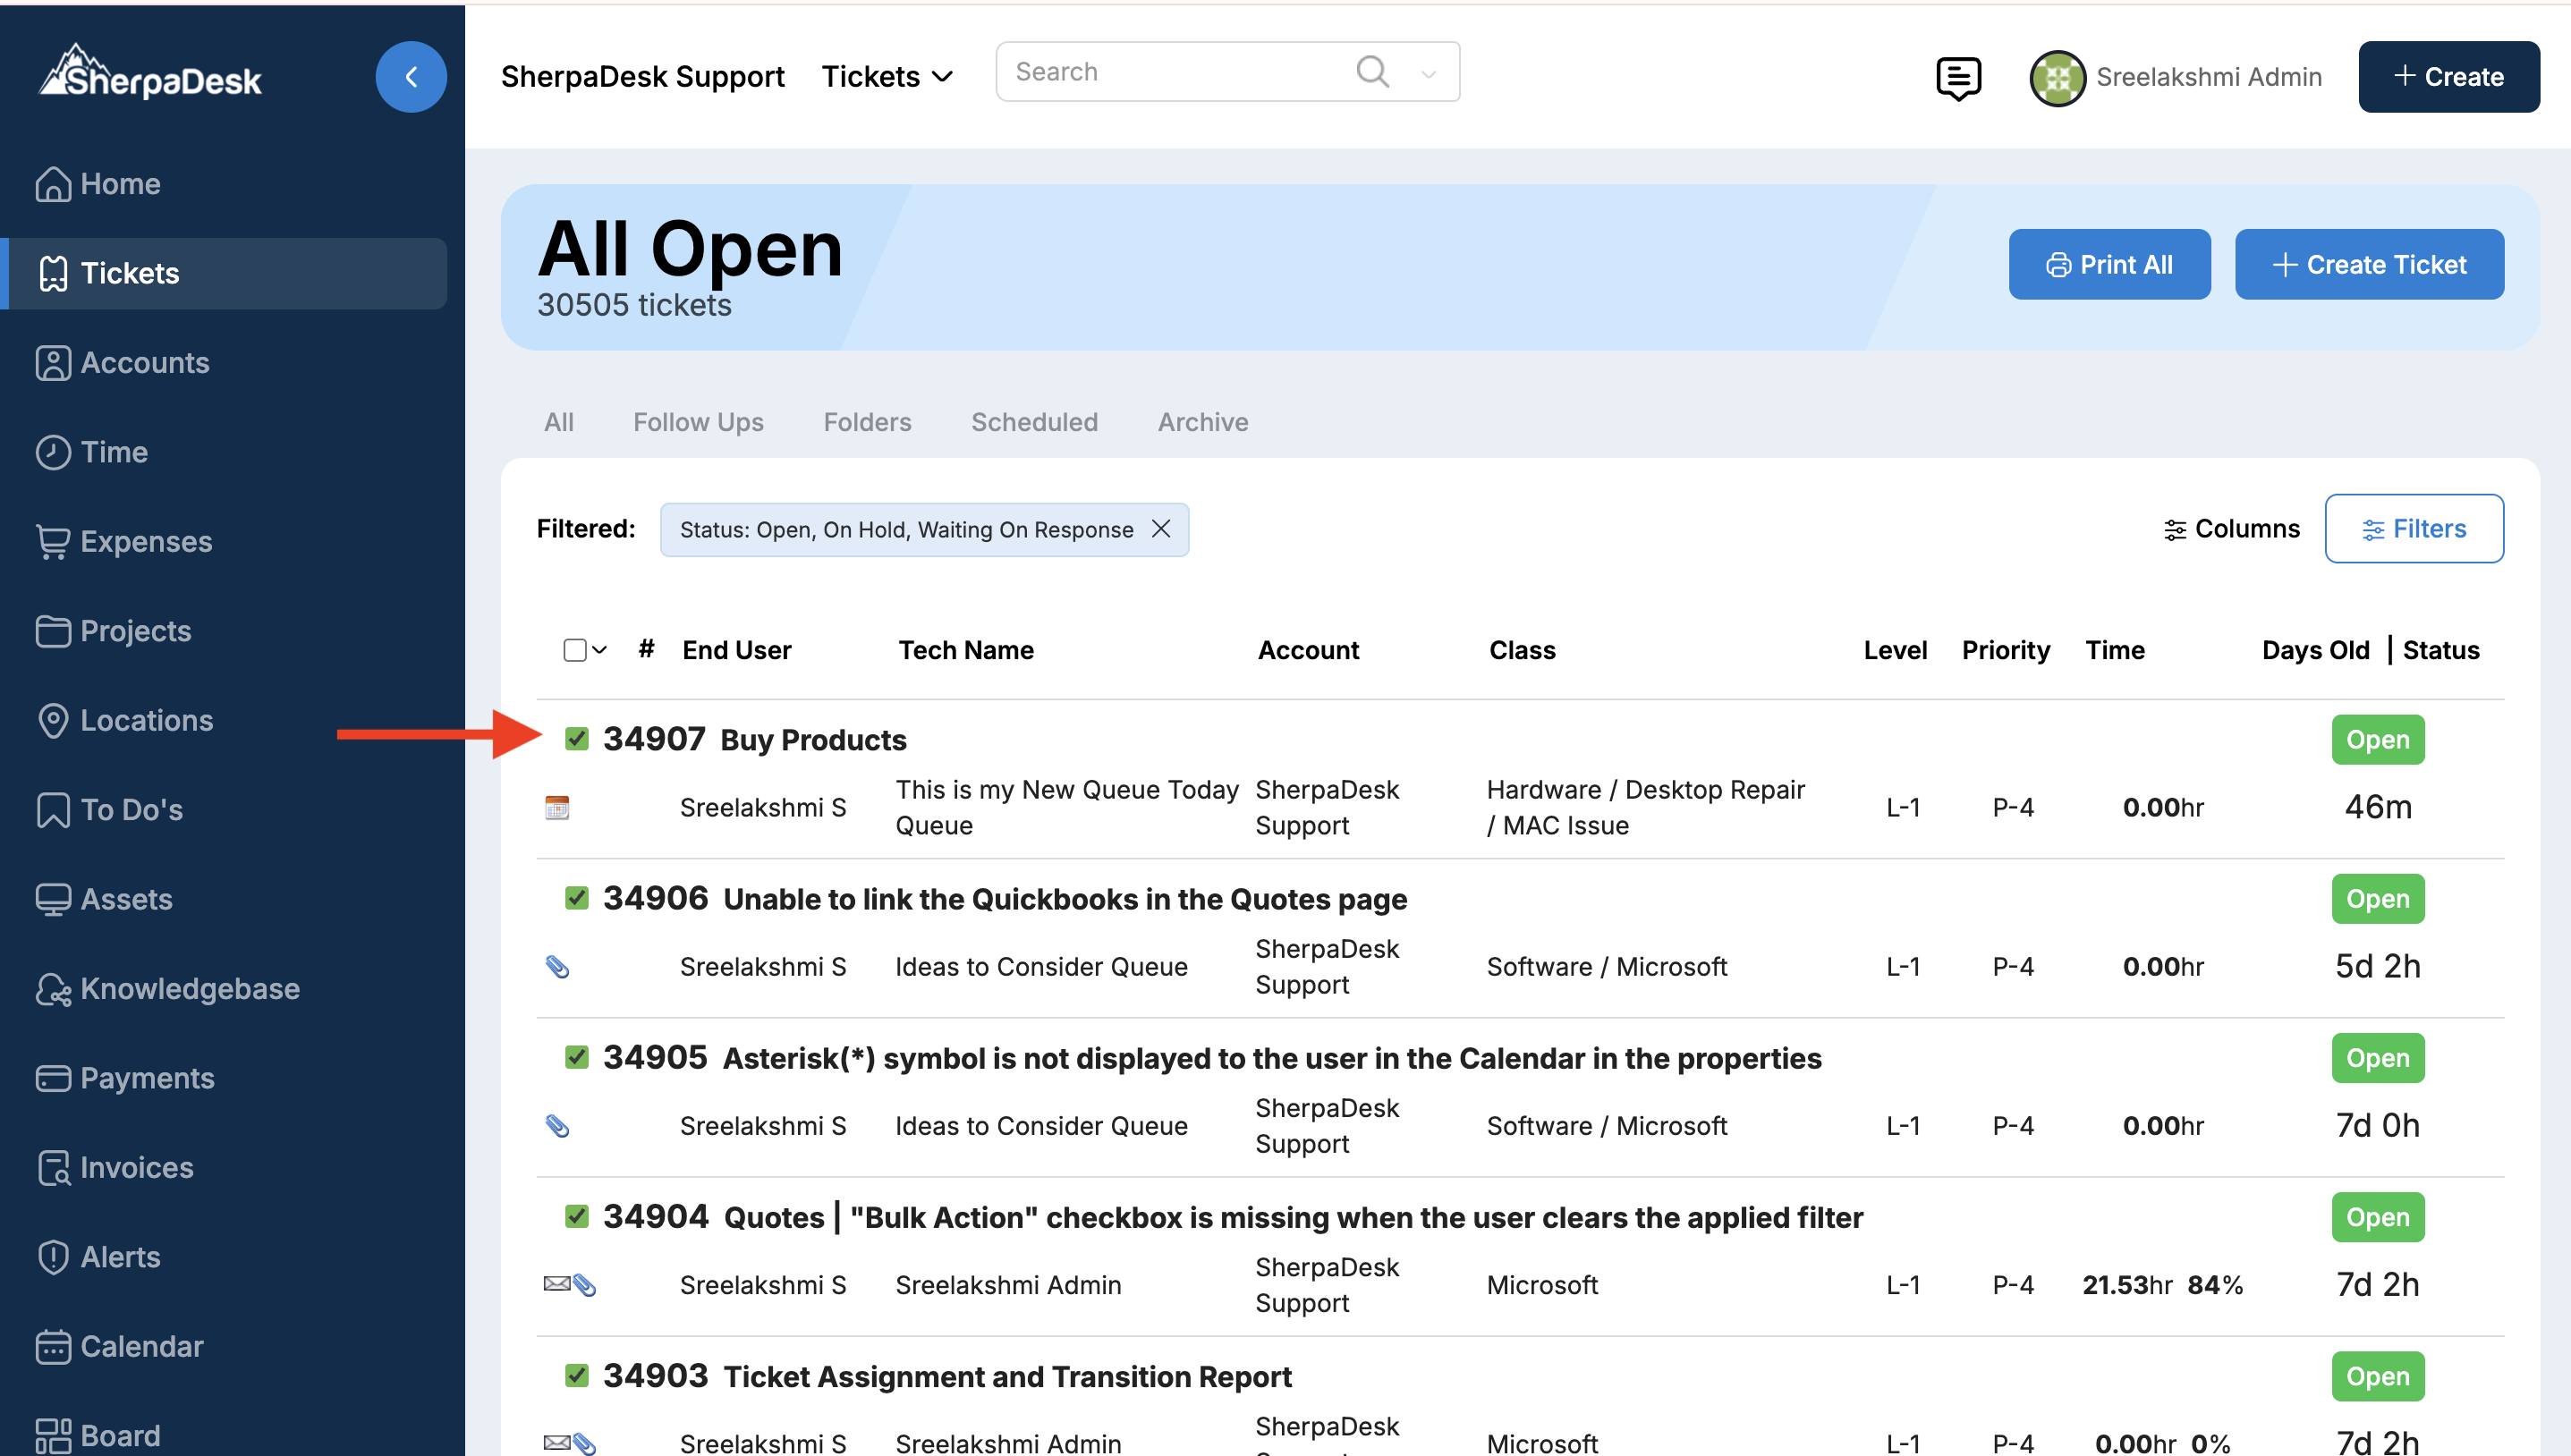This screenshot has width=2571, height=1456.
Task: Uncheck ticket 34907 Buy Products checkbox
Action: [x=576, y=739]
